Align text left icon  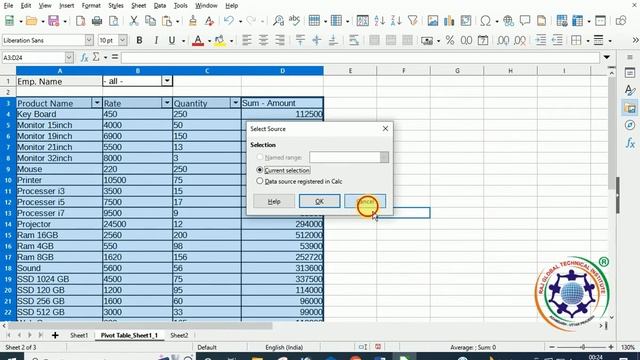[247, 40]
